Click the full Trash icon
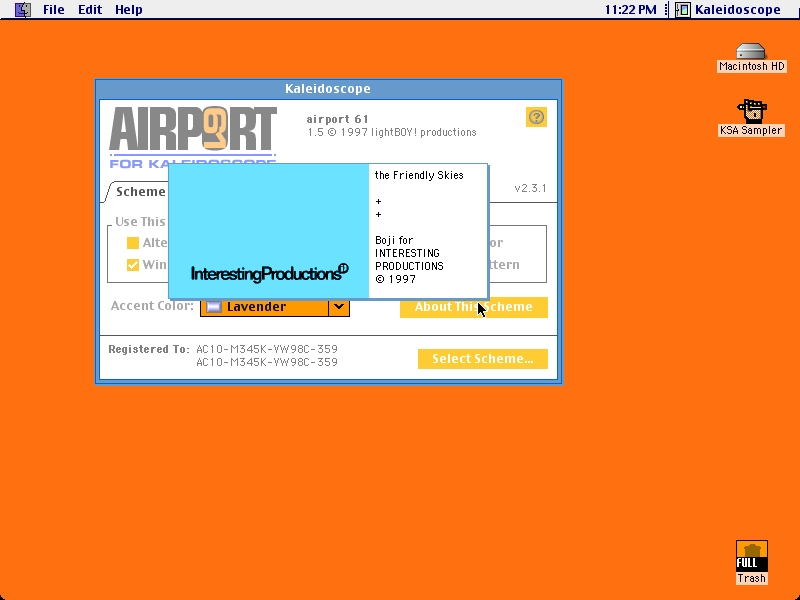800x600 pixels. point(752,562)
